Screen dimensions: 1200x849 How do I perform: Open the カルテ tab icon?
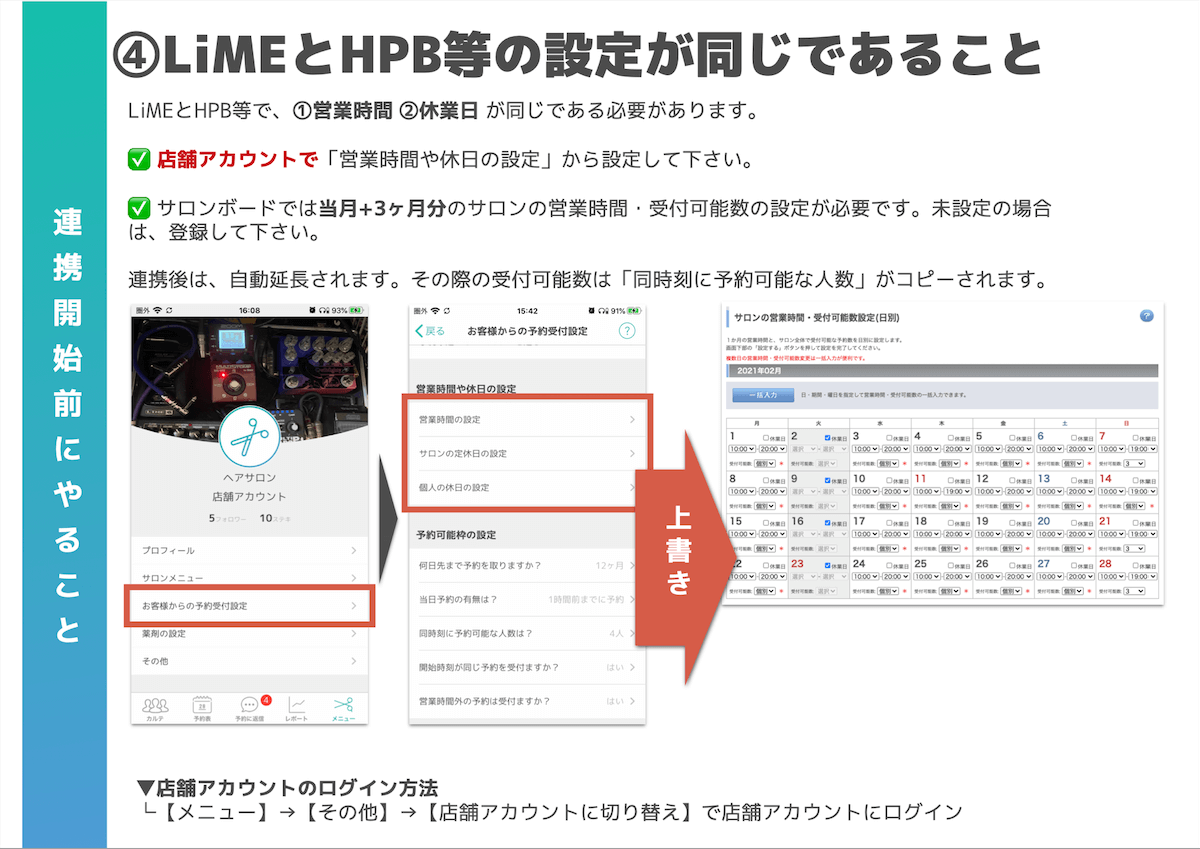click(155, 709)
